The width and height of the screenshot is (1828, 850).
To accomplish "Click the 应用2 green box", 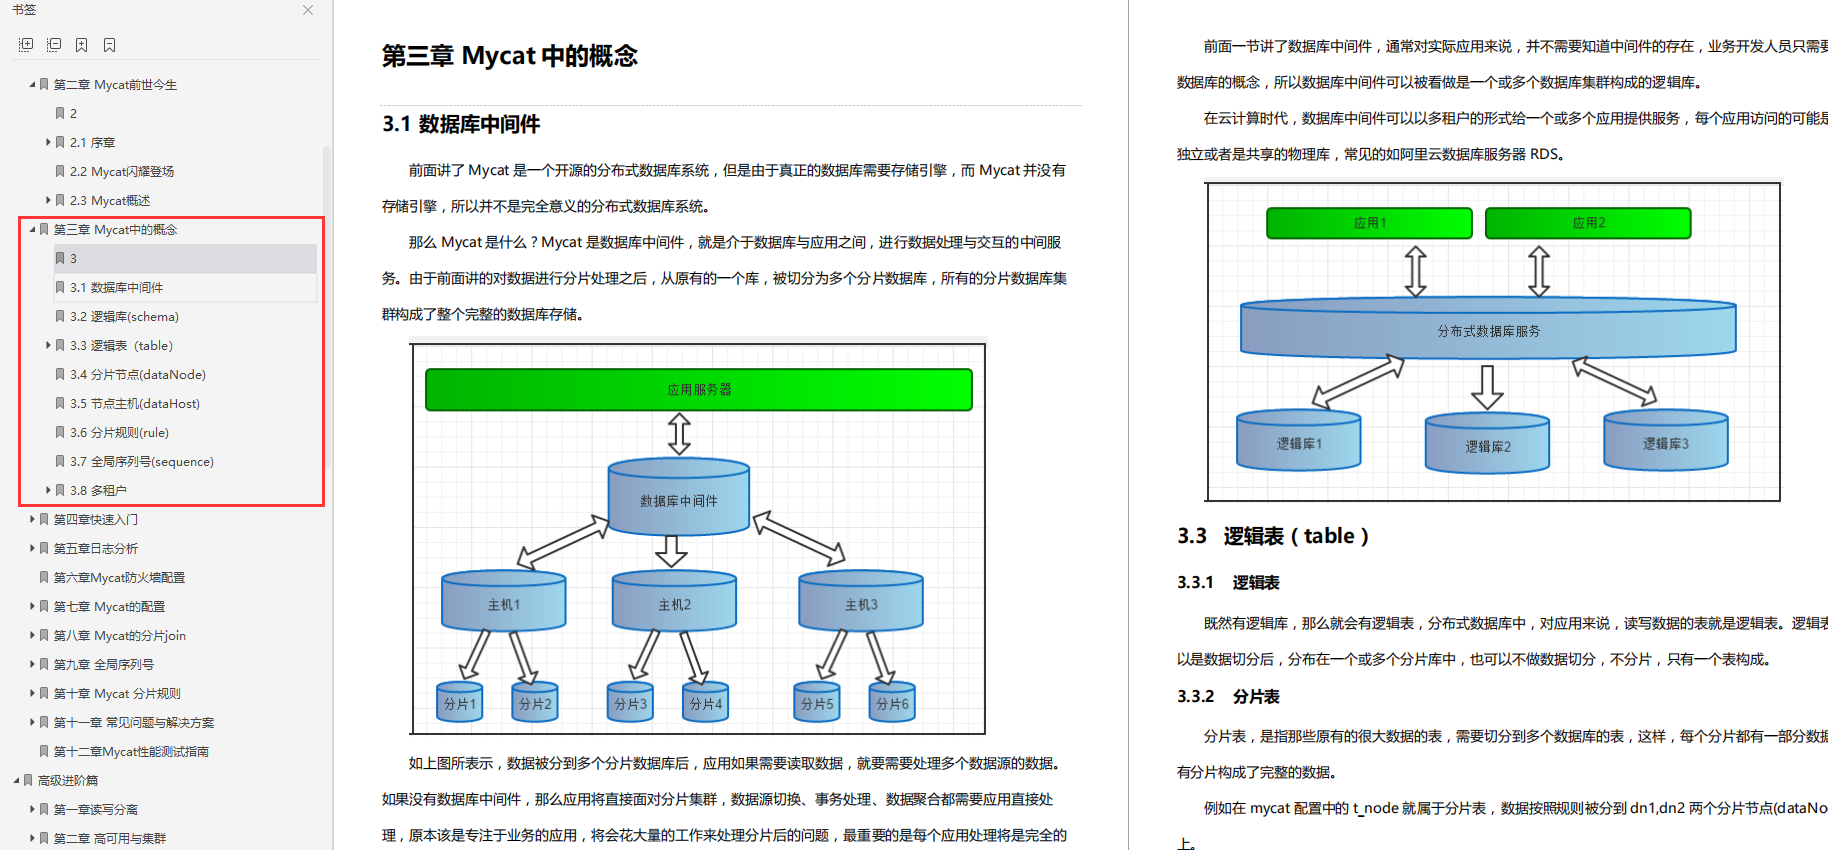I will [x=1589, y=223].
